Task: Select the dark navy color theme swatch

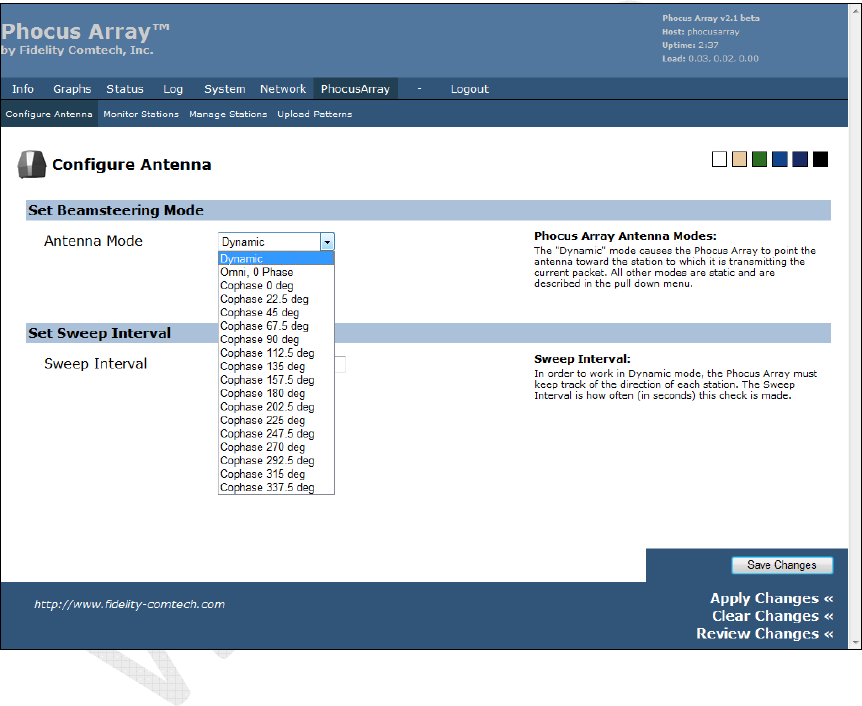Action: pyautogui.click(x=800, y=159)
